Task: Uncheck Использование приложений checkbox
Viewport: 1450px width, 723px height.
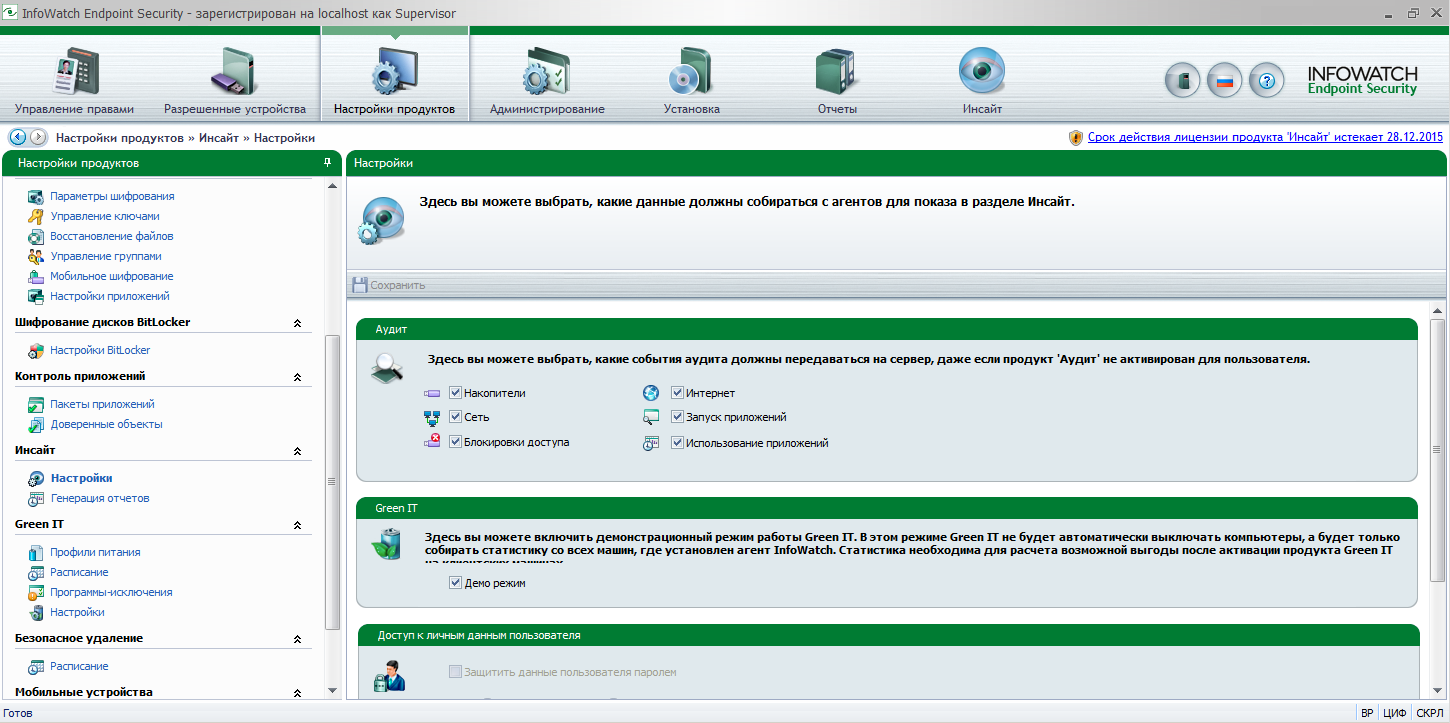Action: point(677,443)
